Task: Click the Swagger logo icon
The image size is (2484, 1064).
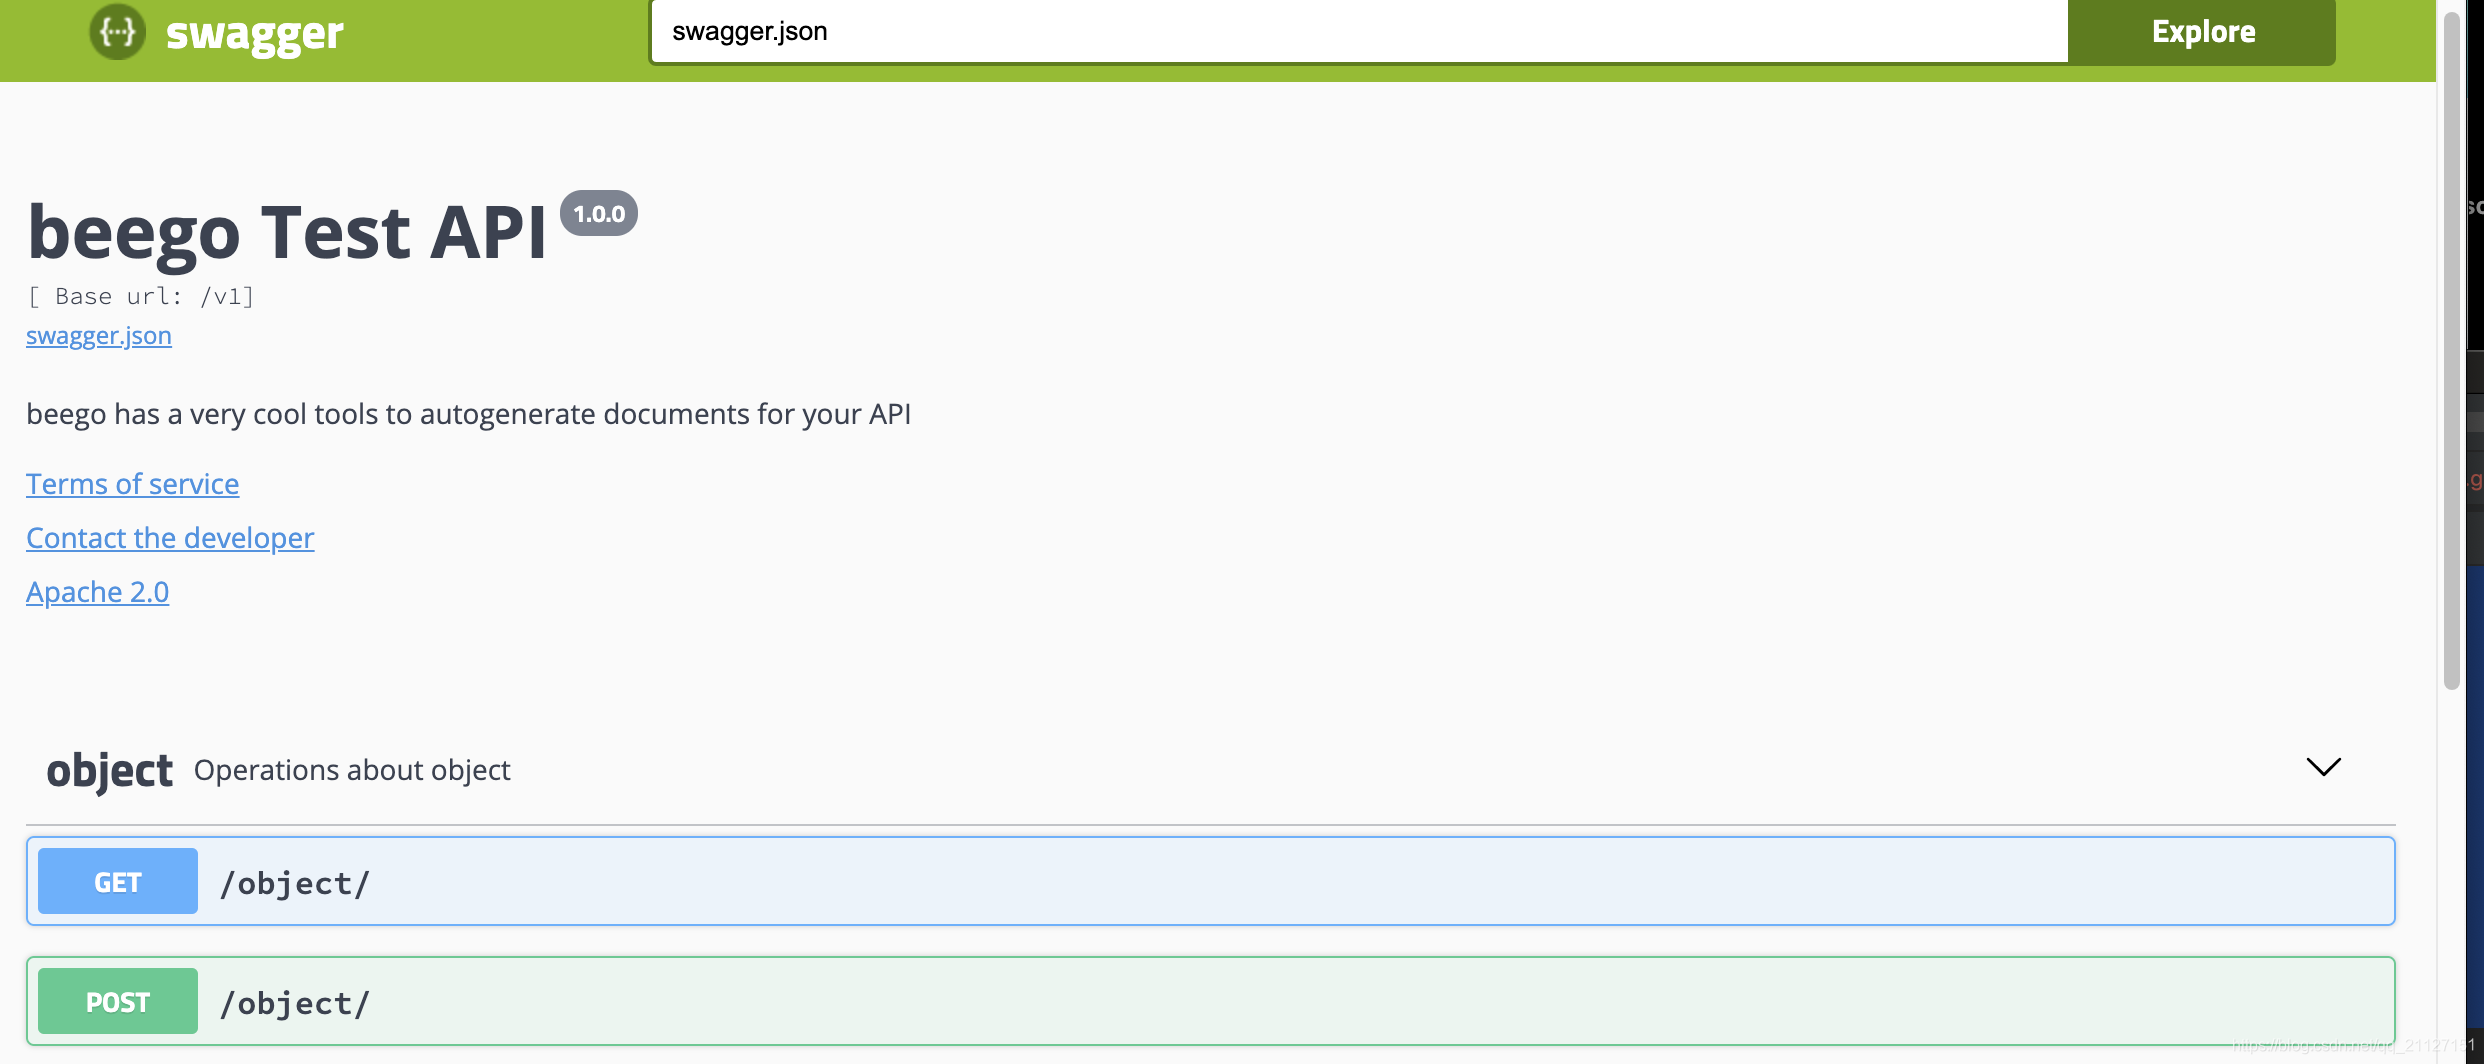Action: (117, 32)
